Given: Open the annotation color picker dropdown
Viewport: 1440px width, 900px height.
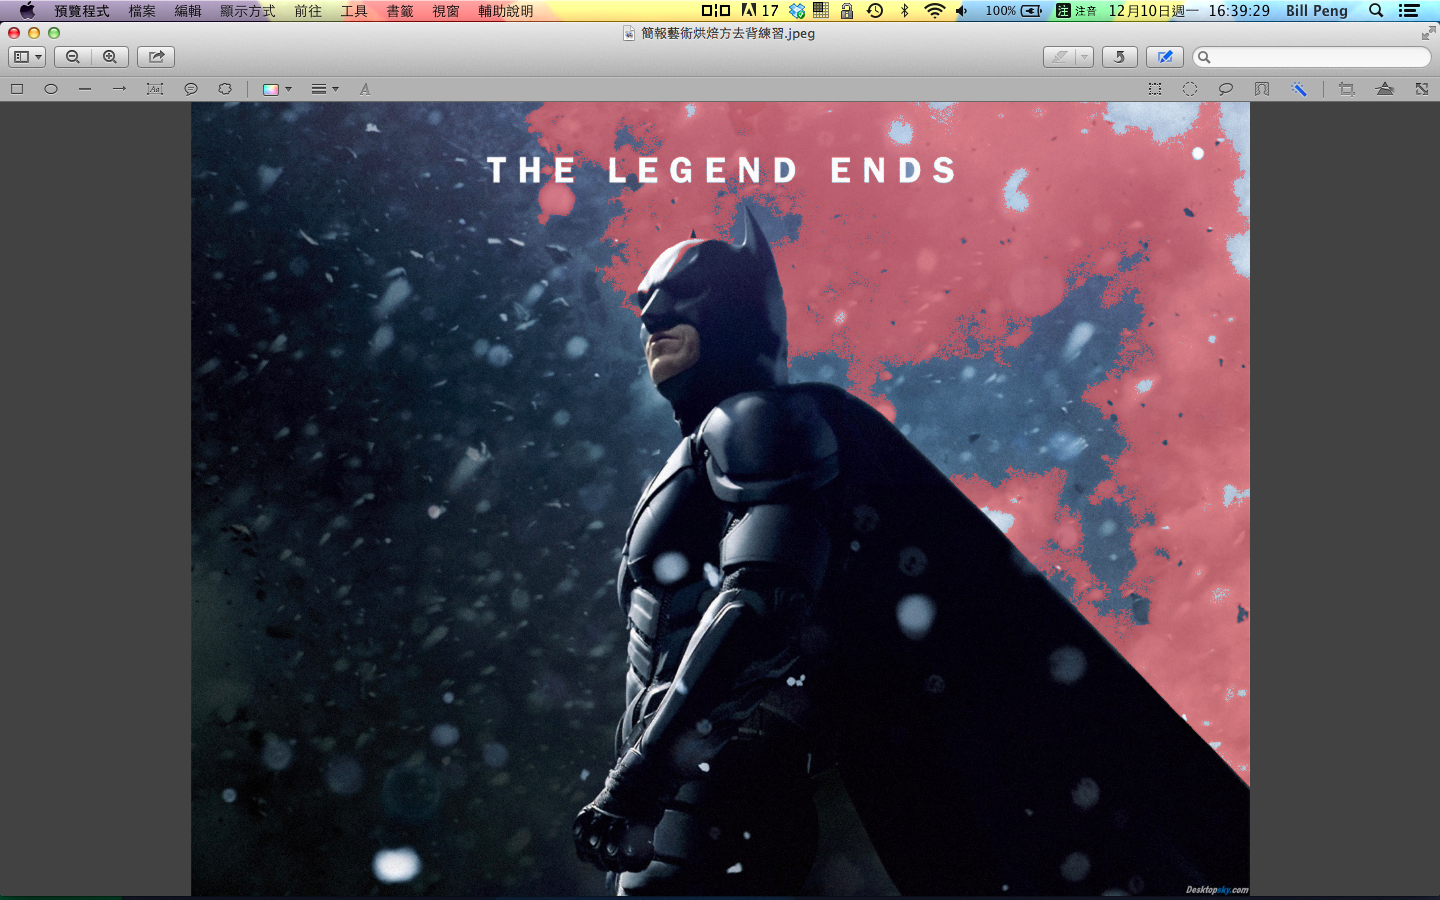Looking at the screenshot, I should click(x=277, y=89).
